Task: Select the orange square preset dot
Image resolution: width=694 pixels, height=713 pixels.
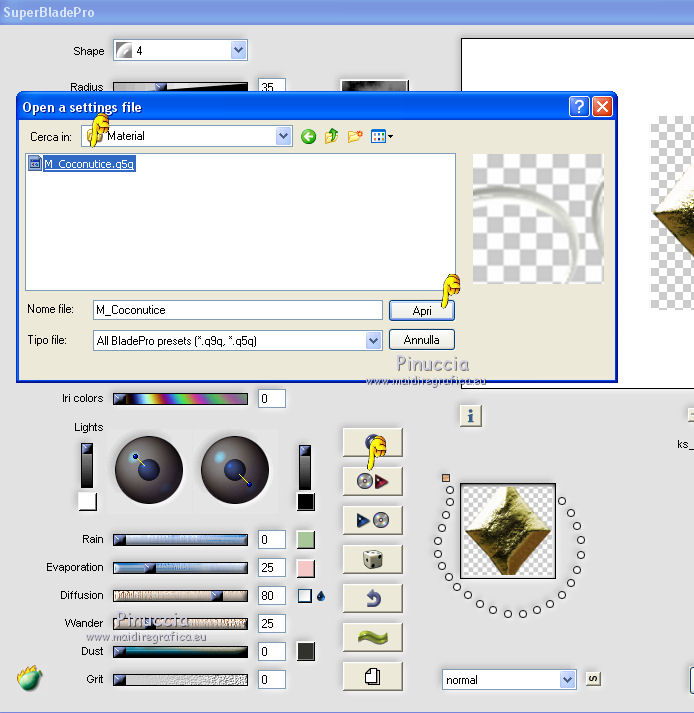Action: click(446, 478)
